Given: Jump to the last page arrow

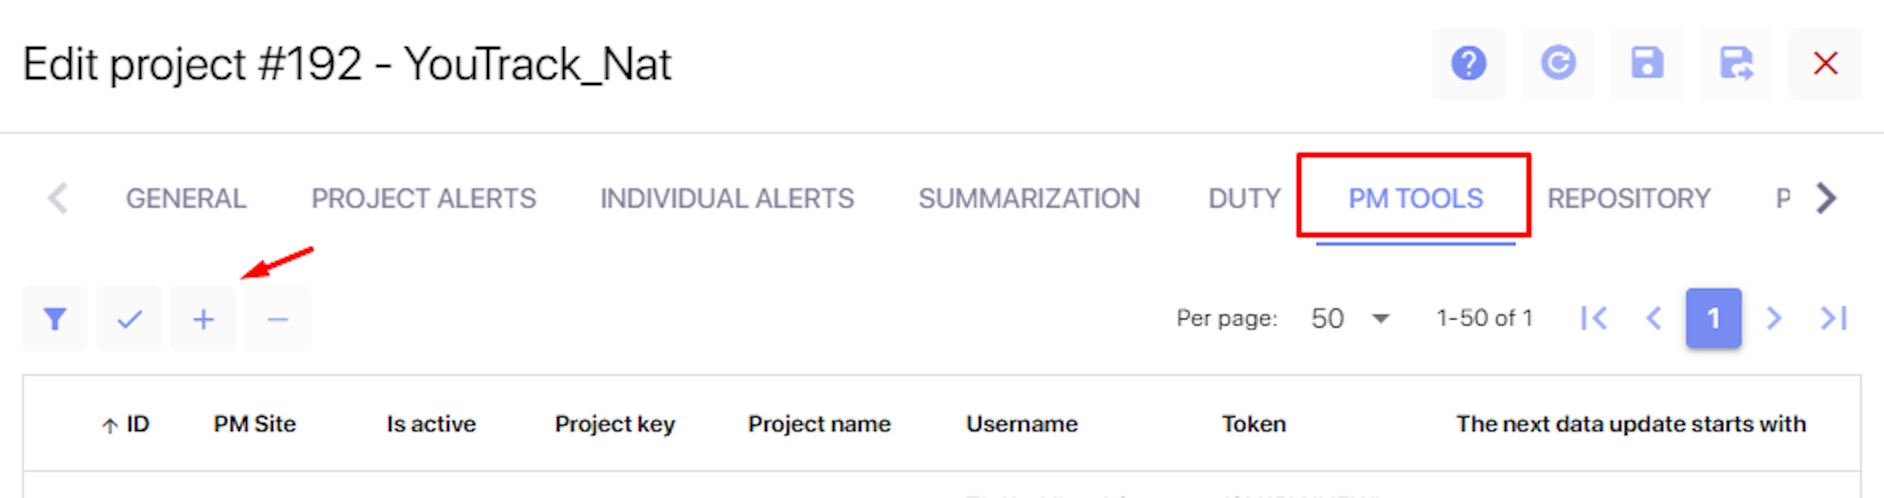Looking at the screenshot, I should click(1834, 318).
